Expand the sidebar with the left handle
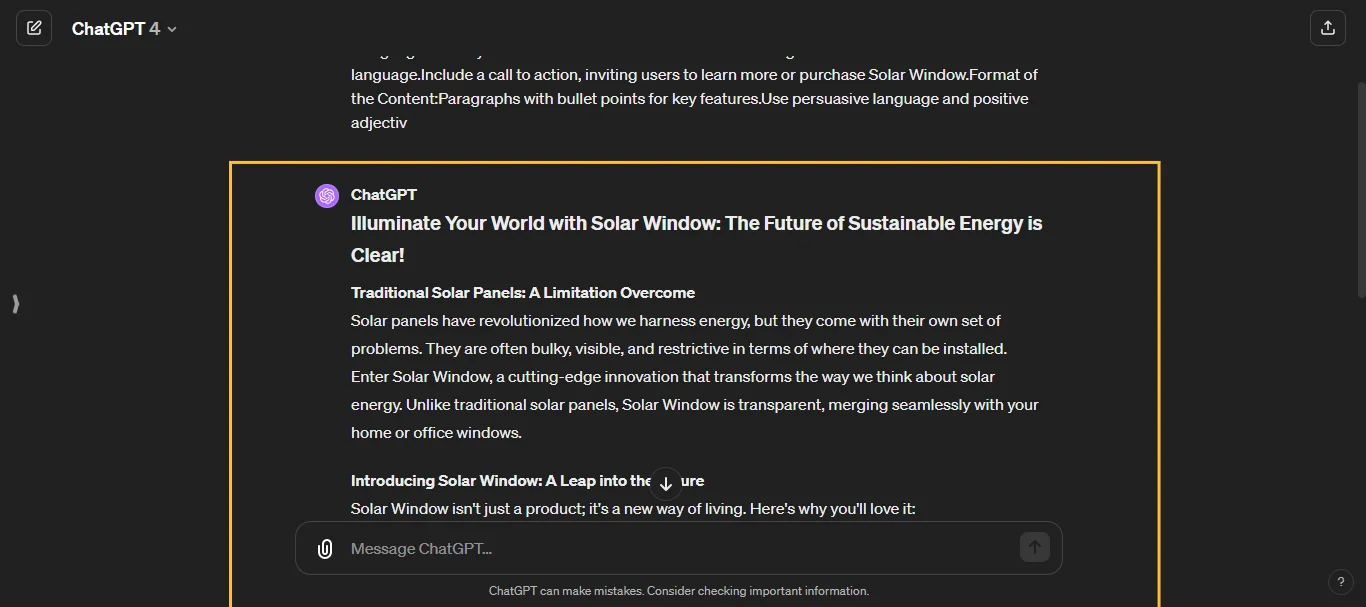 15,304
